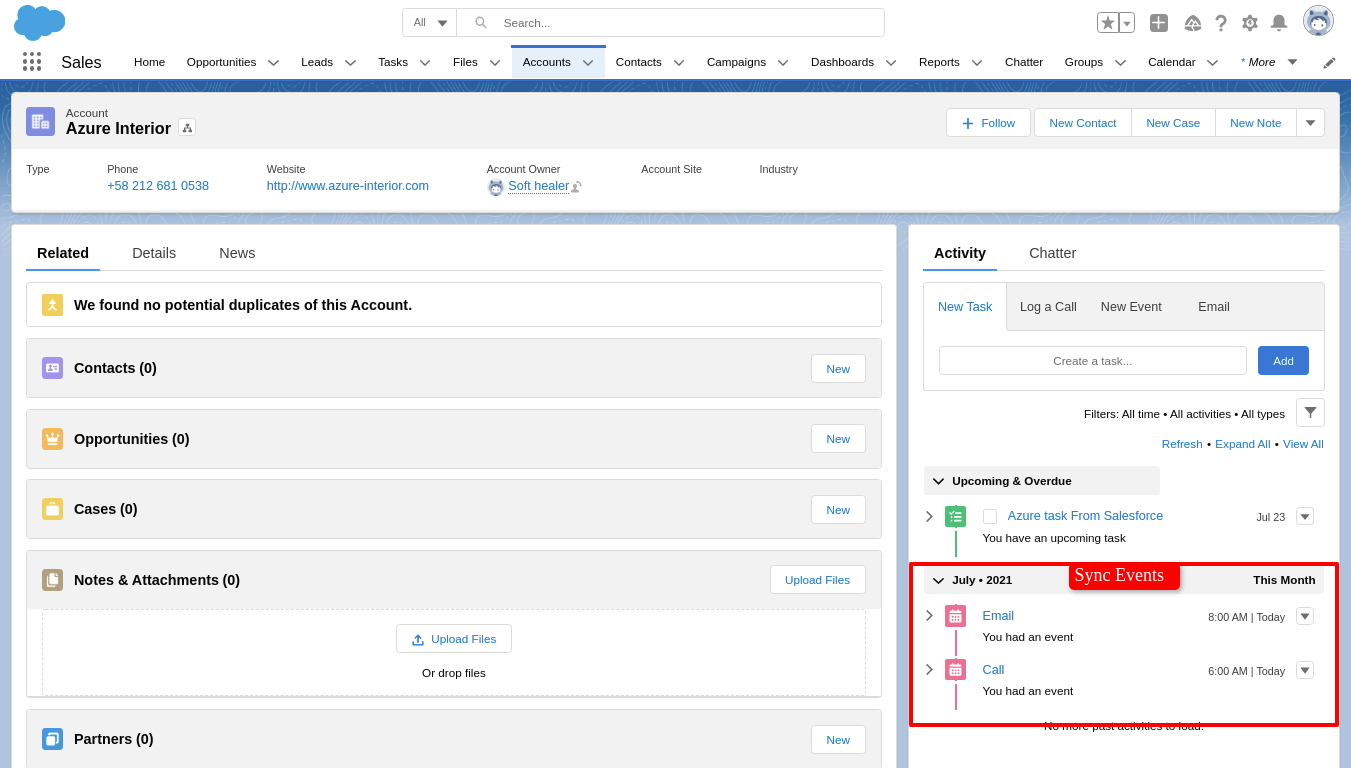Click Expand All activities link
Screen dimensions: 1351x768
click(x=1243, y=444)
